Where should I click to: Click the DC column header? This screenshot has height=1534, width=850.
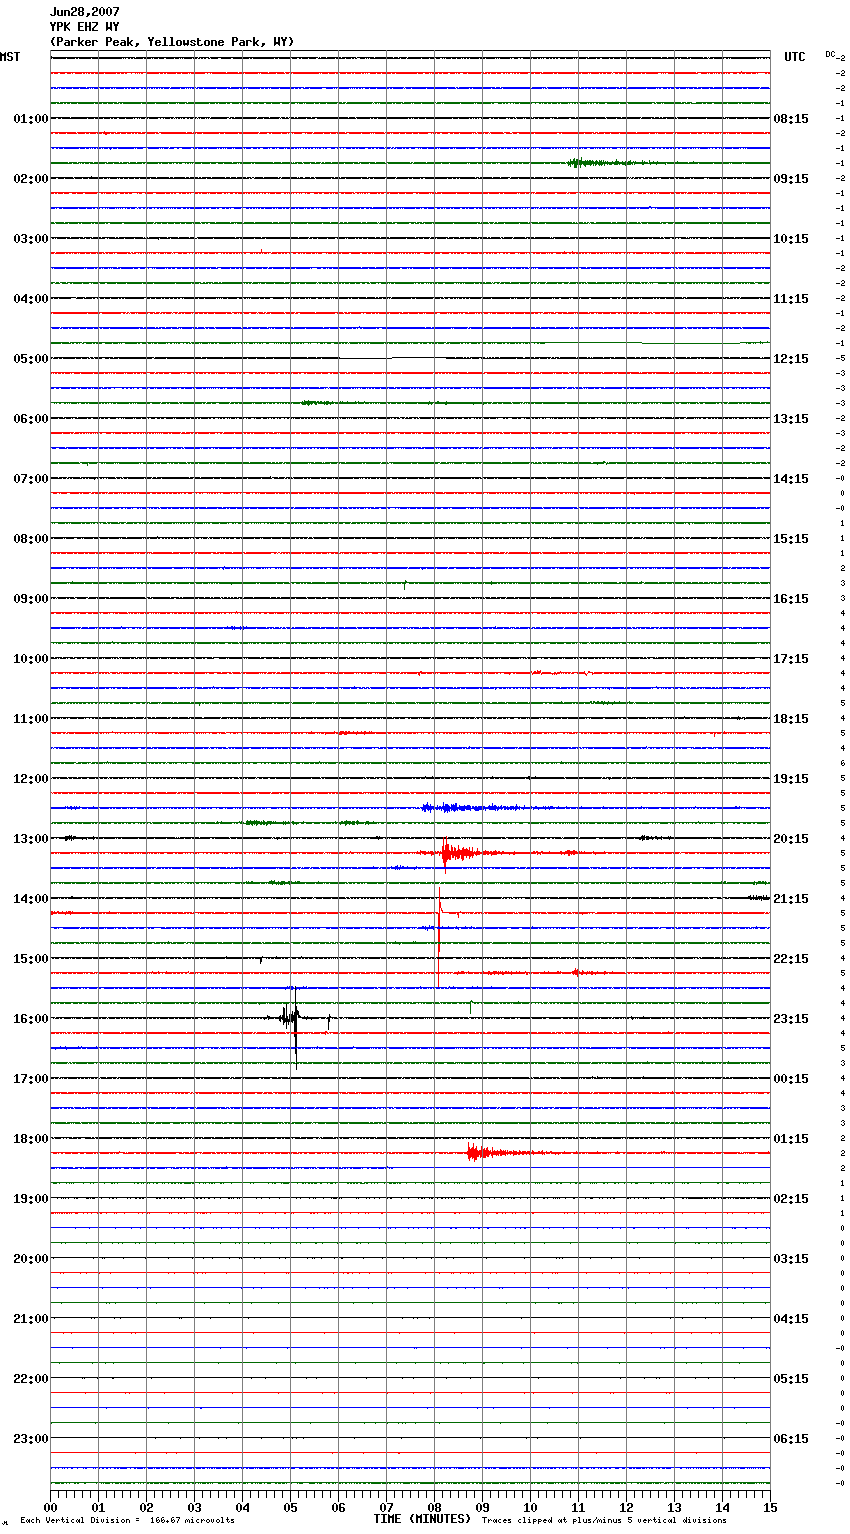coord(830,54)
